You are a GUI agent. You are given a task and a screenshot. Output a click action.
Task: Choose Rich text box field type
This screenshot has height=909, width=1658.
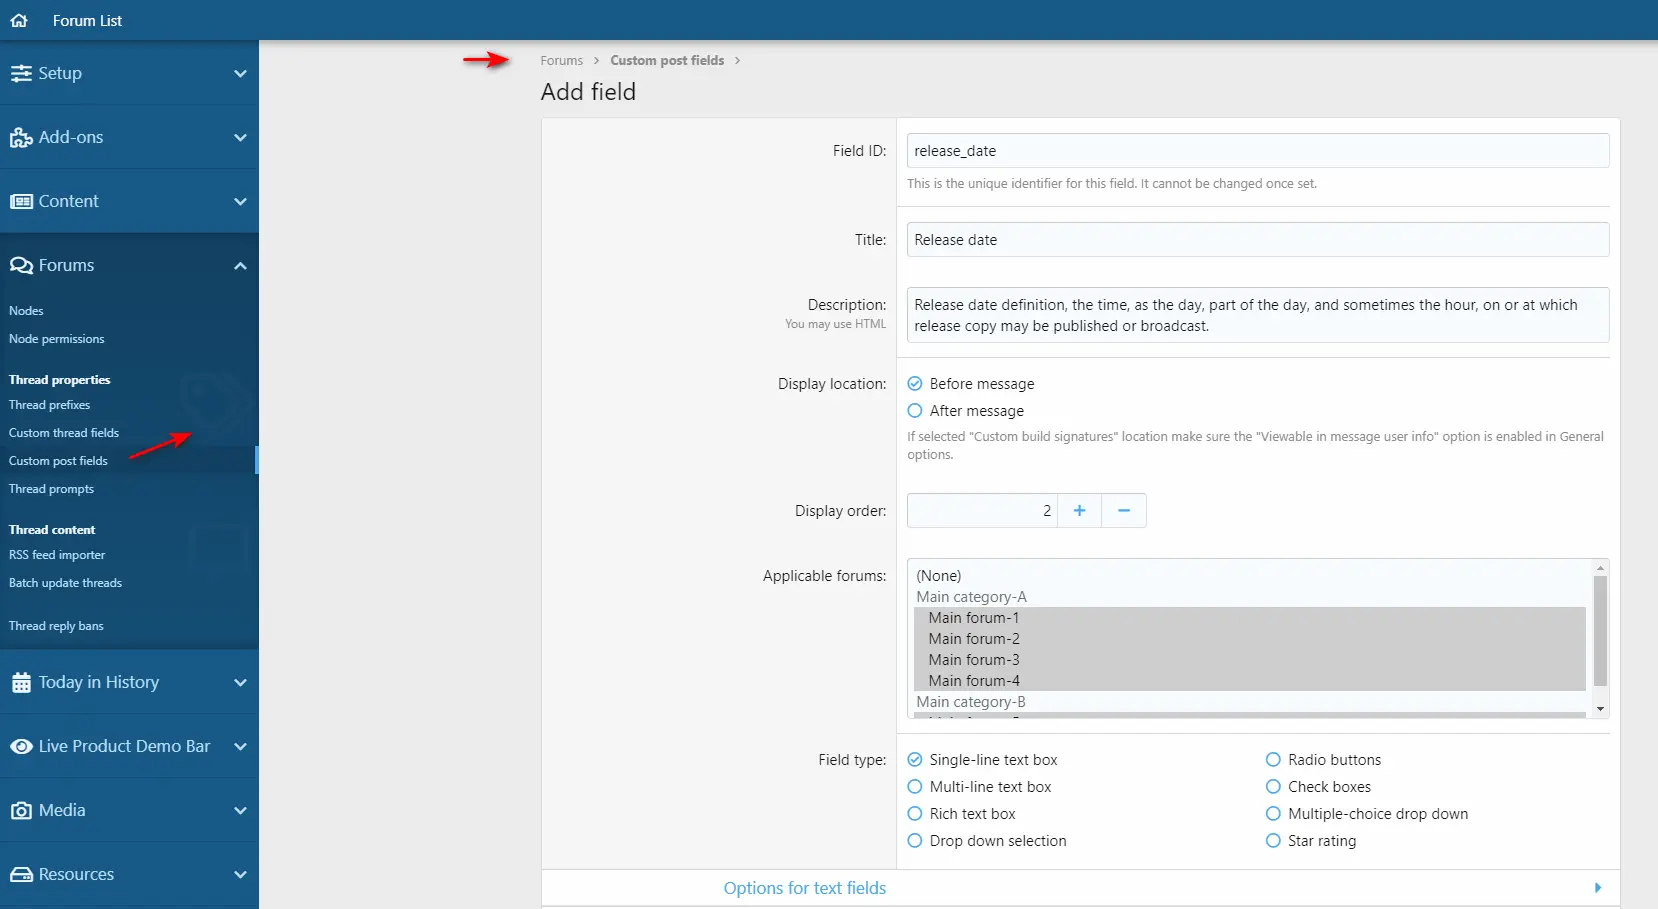tap(915, 814)
